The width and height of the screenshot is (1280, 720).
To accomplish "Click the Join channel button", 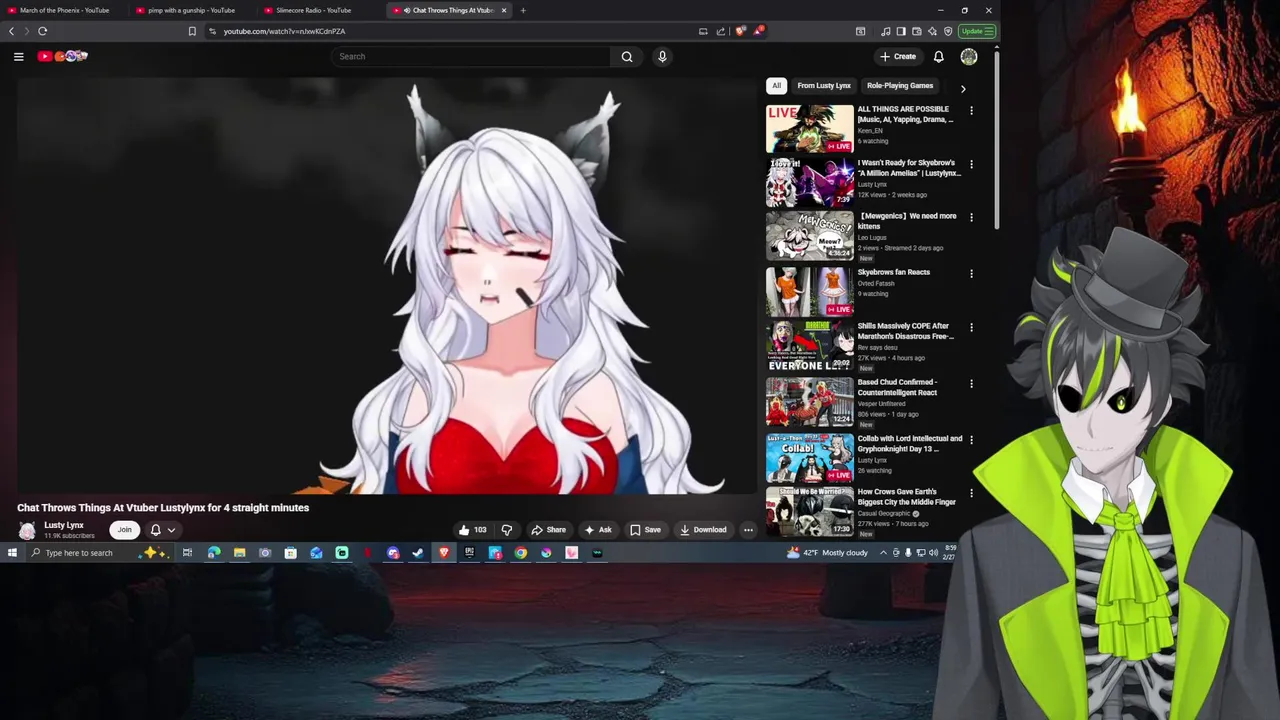I will (124, 530).
